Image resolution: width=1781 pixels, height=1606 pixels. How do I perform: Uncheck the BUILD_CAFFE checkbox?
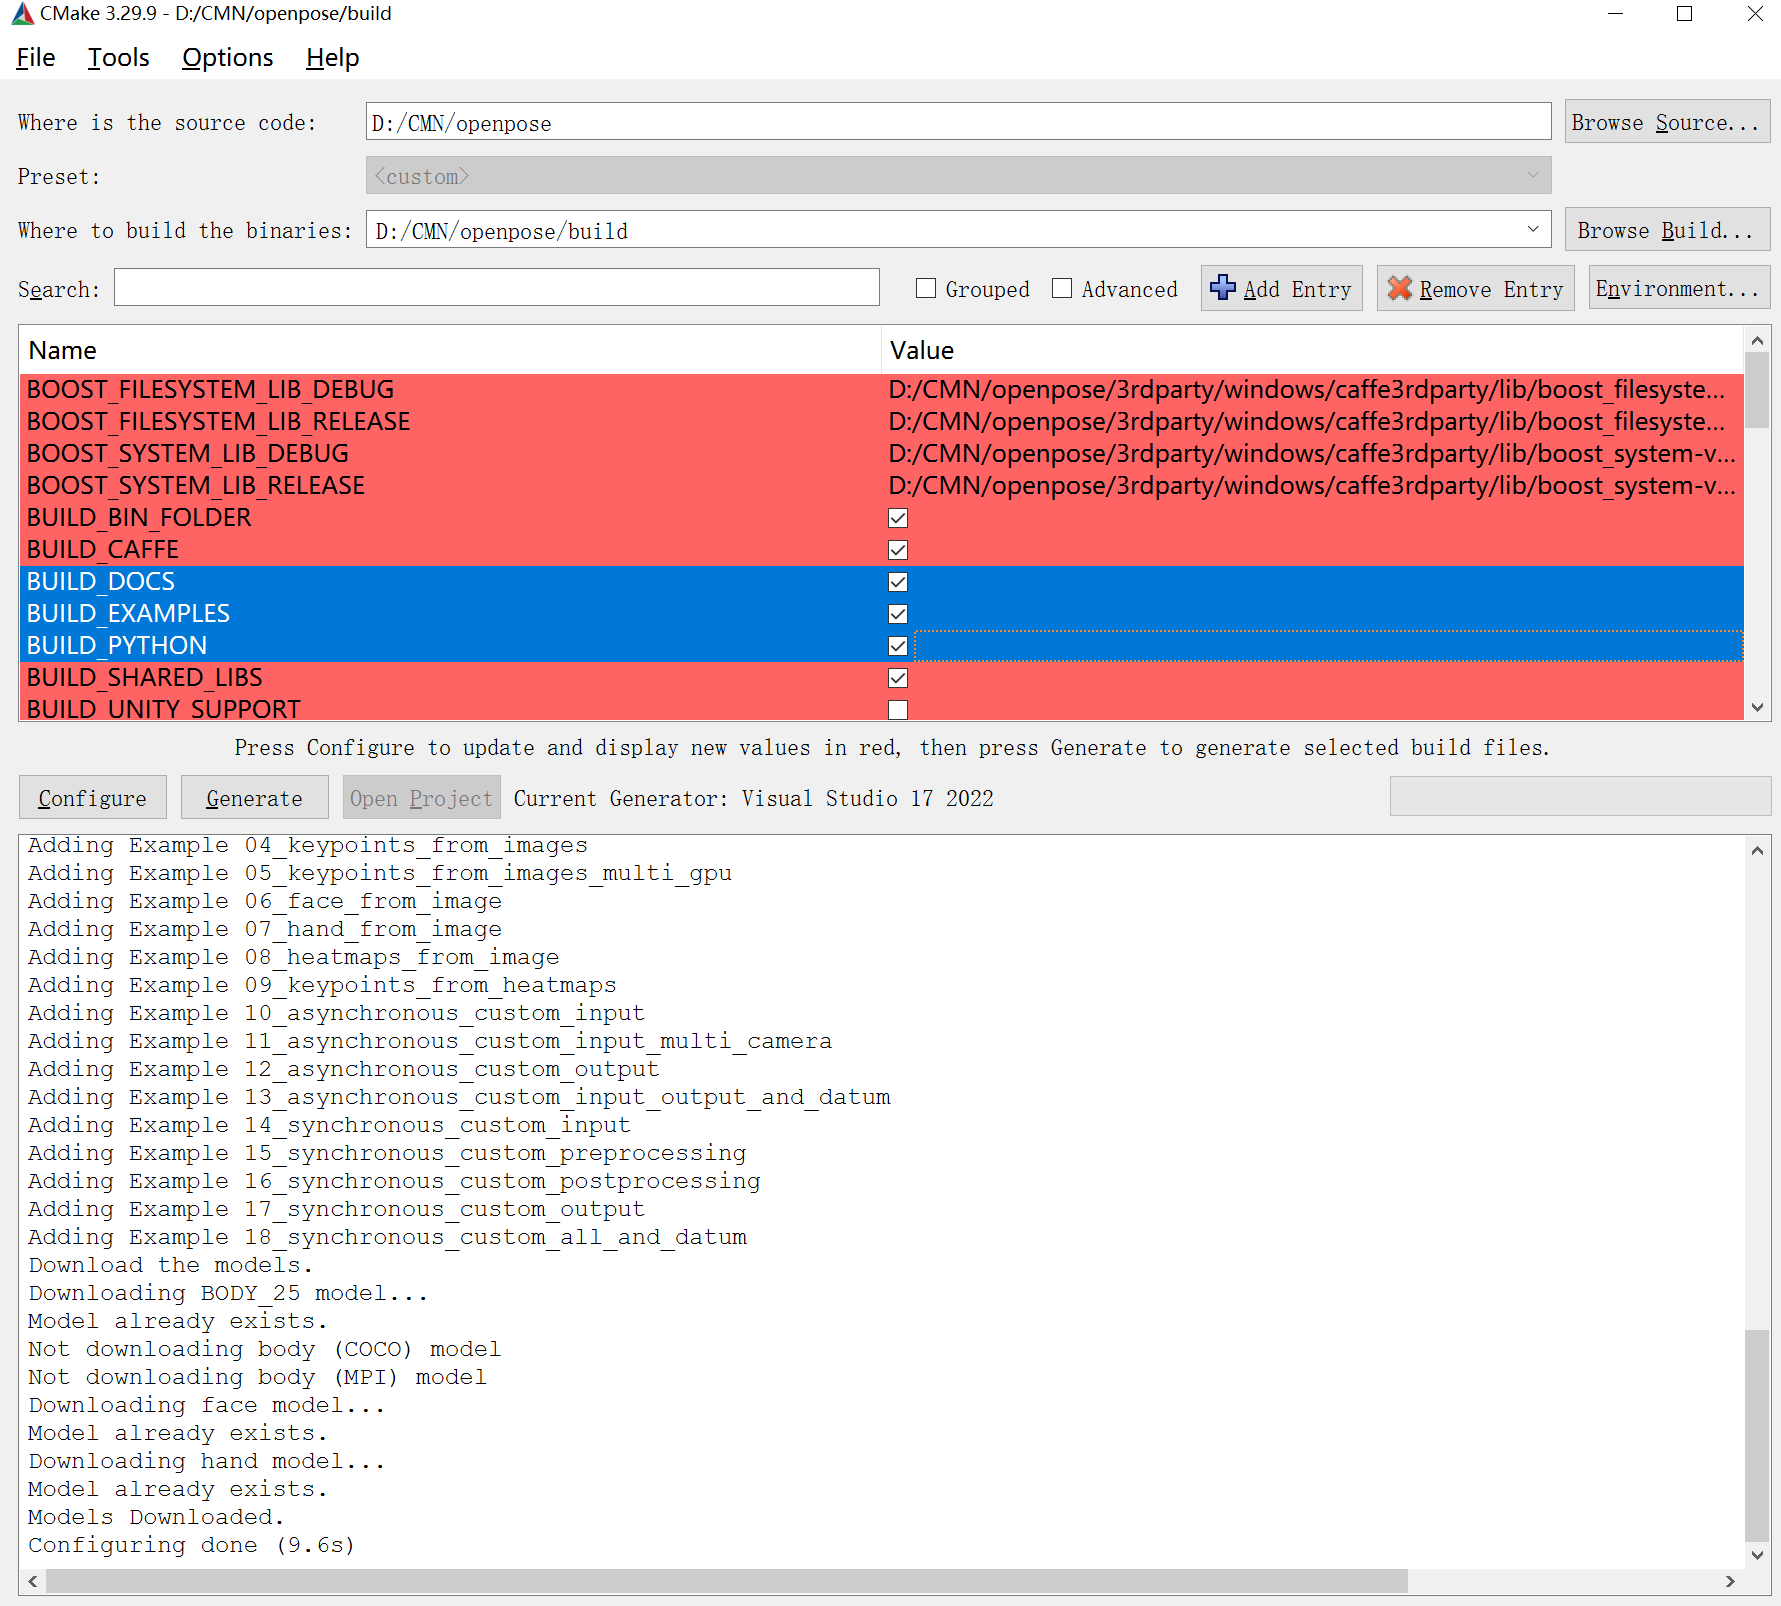897,549
